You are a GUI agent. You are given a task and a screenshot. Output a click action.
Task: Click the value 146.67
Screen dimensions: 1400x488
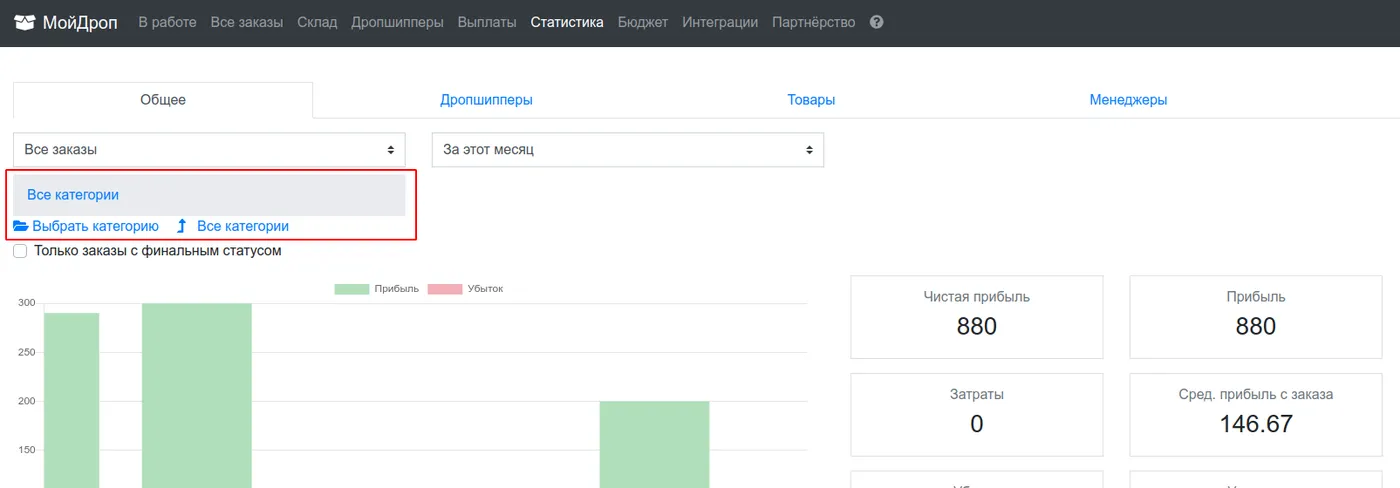1256,424
